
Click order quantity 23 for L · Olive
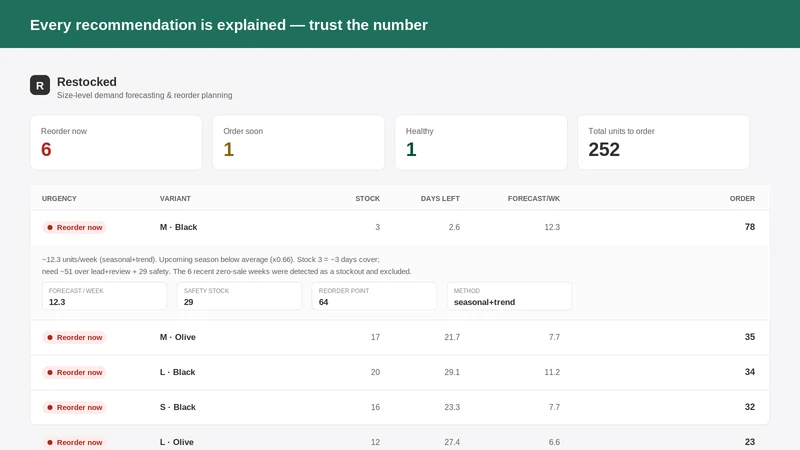coord(749,442)
